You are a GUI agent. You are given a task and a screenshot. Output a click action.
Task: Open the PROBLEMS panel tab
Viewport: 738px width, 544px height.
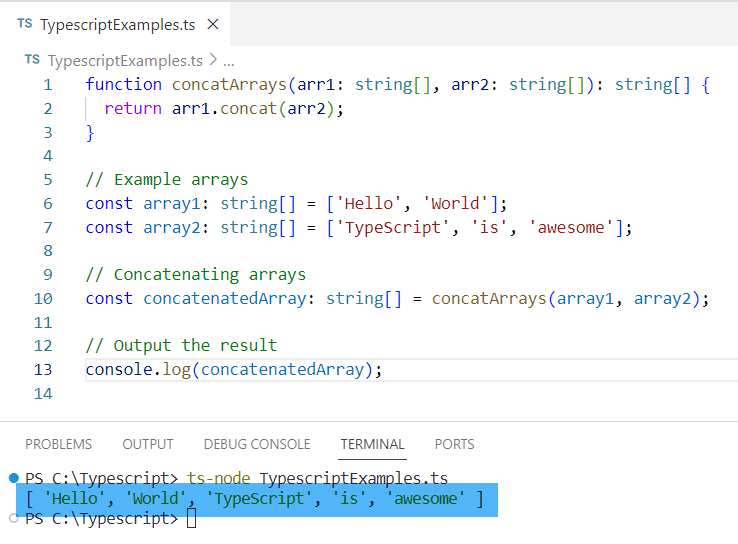pos(58,444)
